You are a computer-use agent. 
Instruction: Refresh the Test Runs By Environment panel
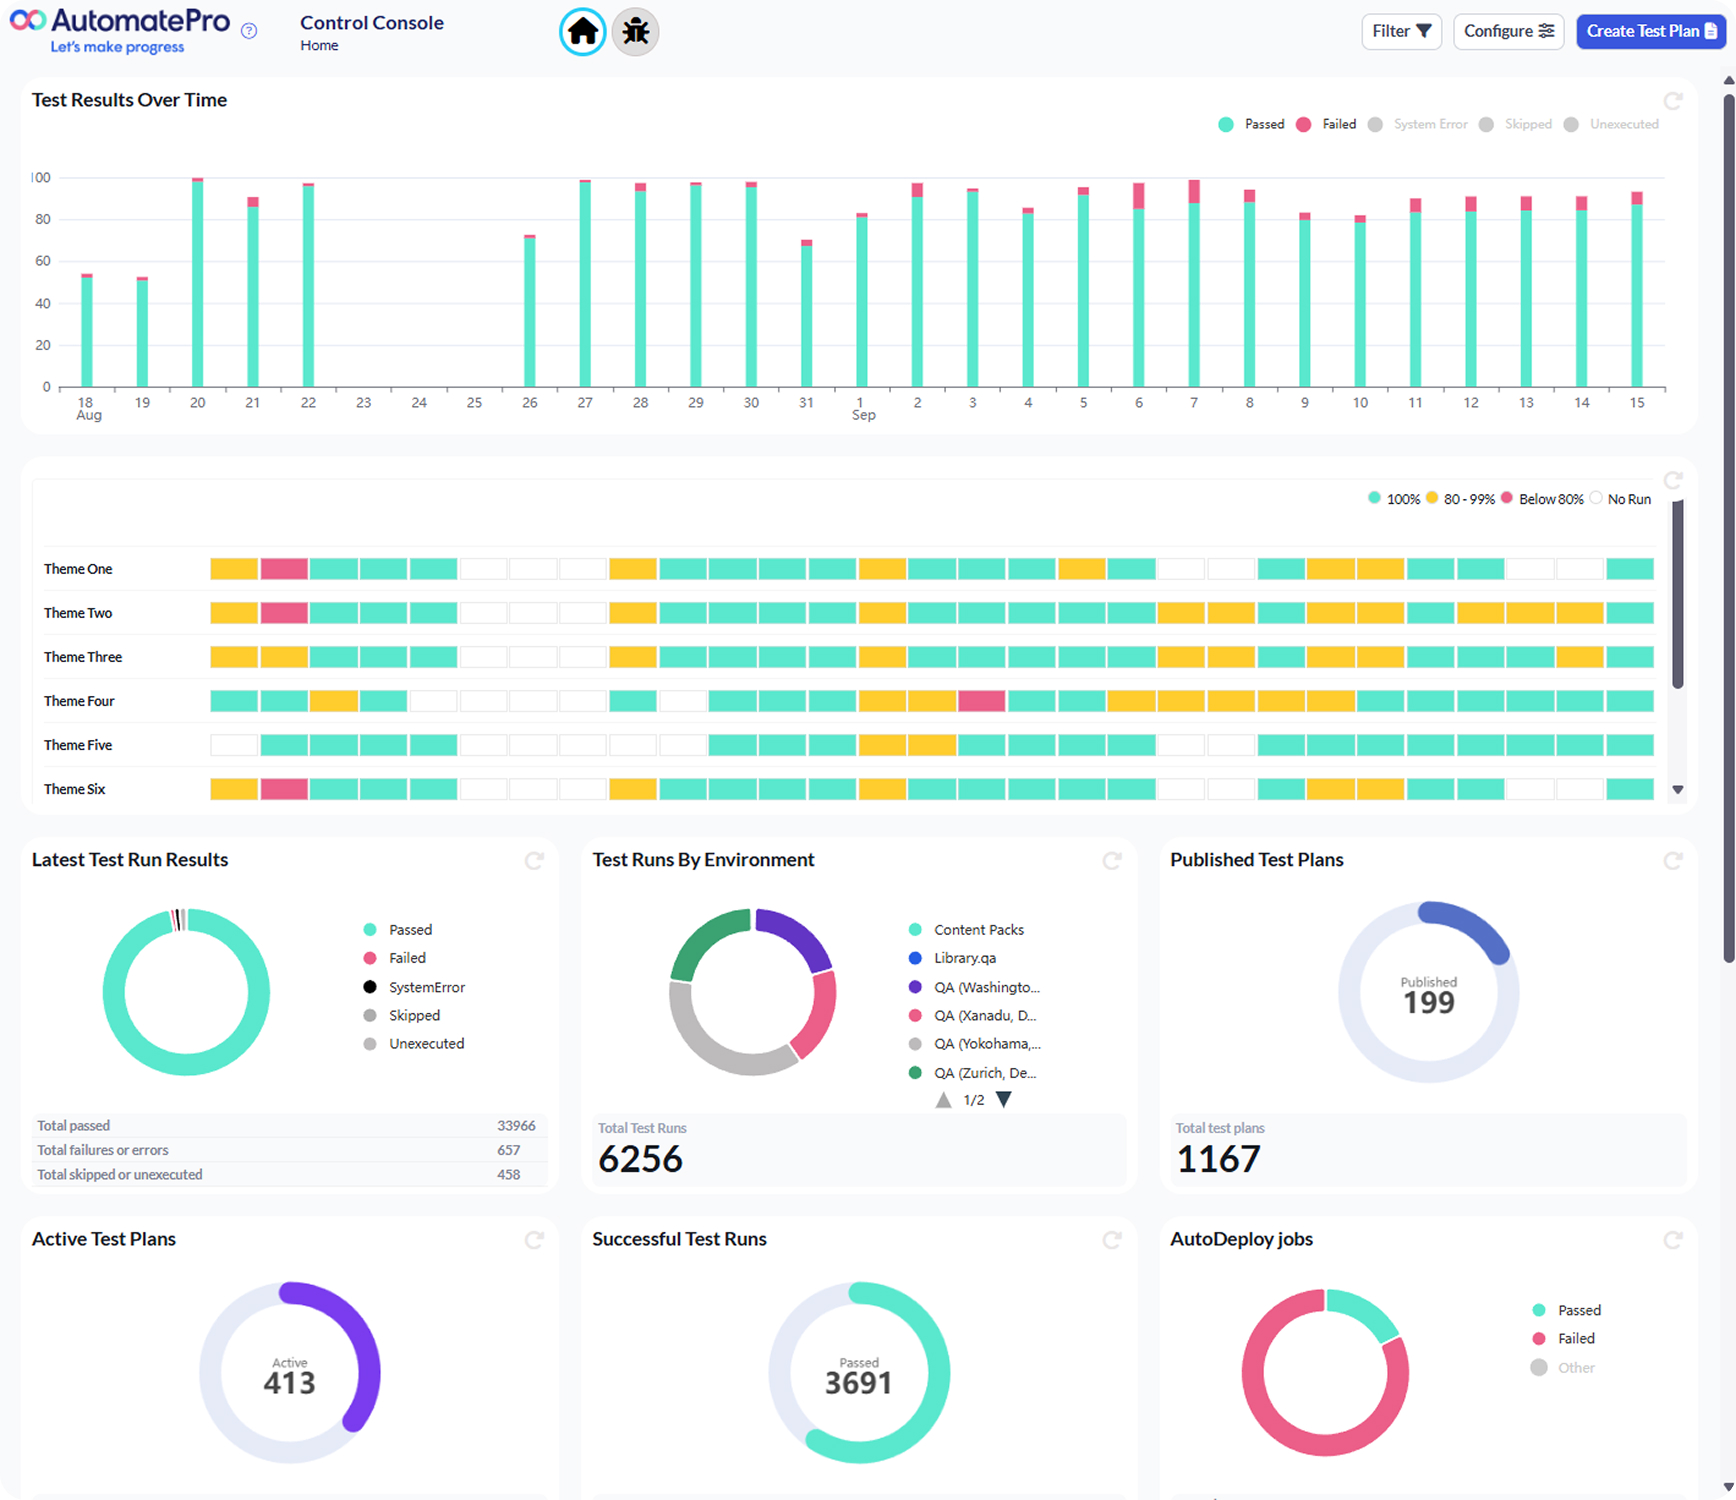[x=1111, y=861]
